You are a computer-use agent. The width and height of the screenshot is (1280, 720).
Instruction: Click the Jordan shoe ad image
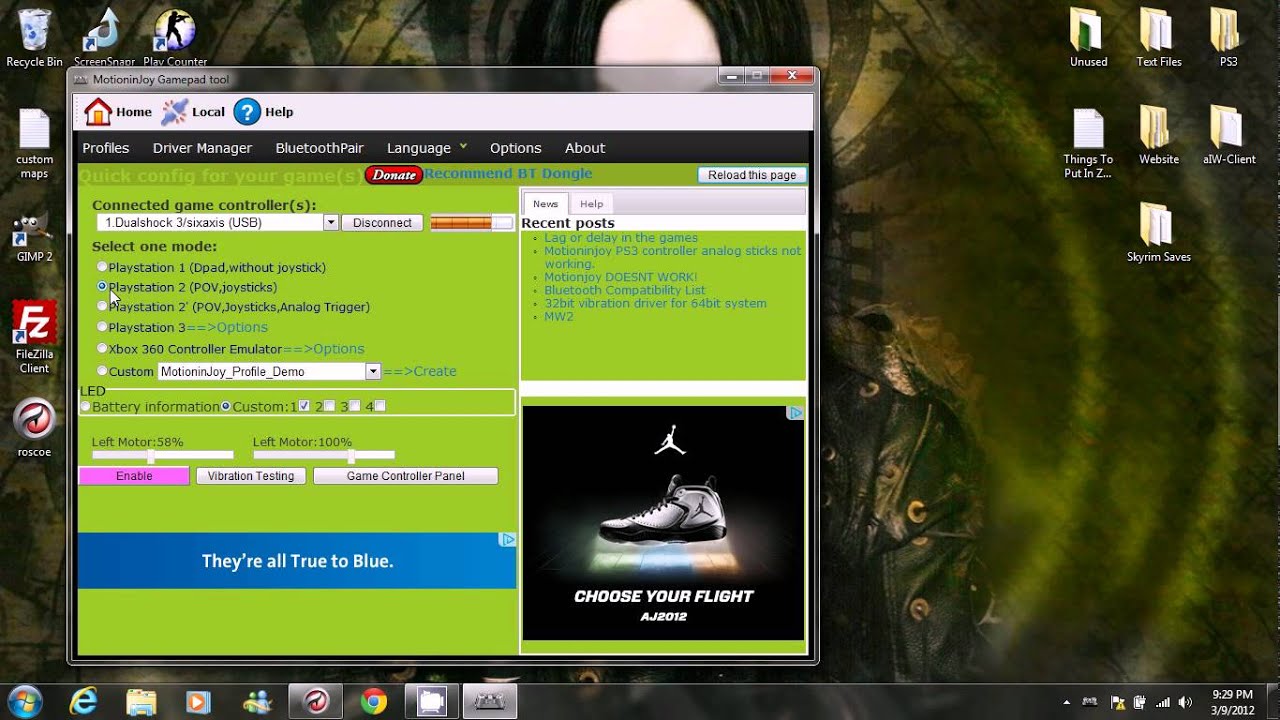click(x=663, y=522)
